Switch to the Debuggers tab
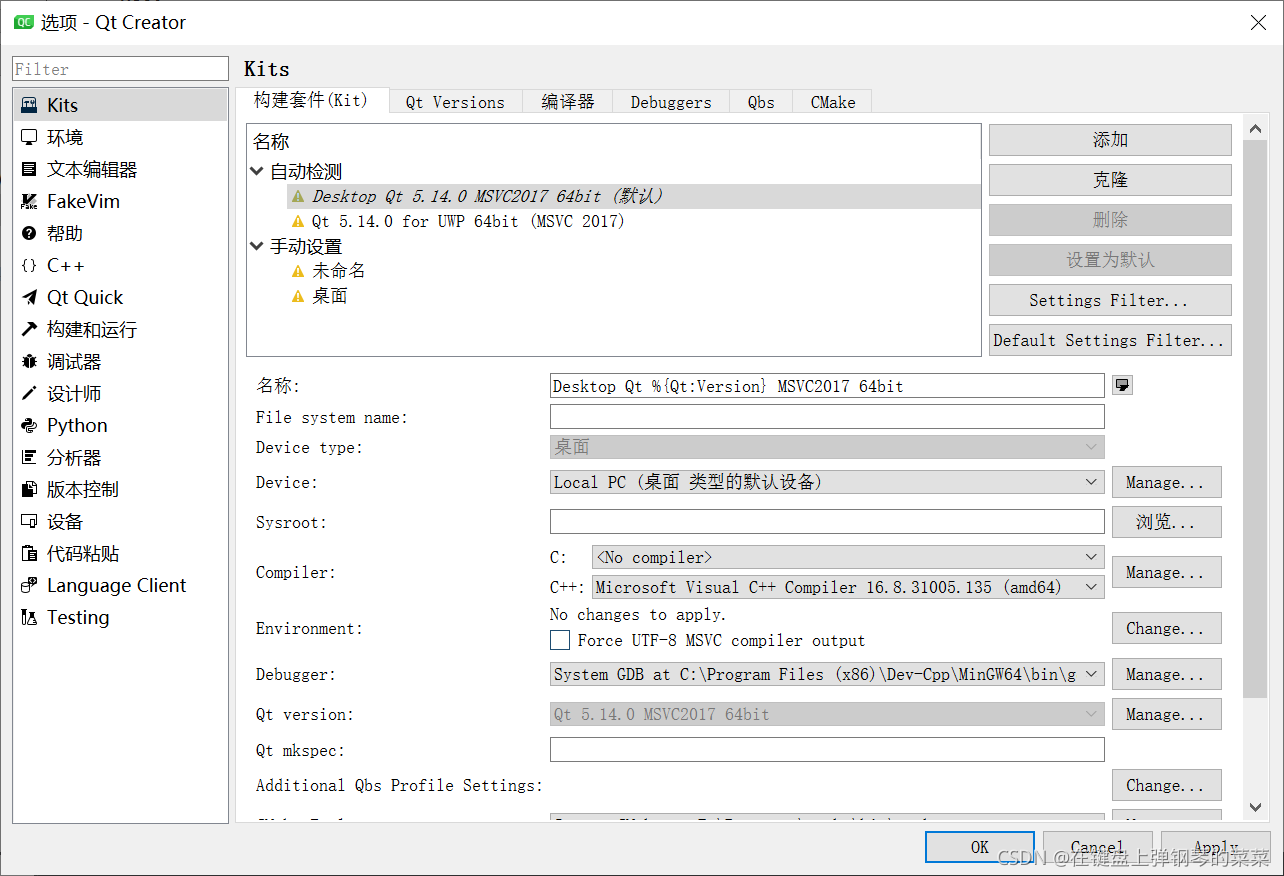The width and height of the screenshot is (1284, 876). point(671,102)
